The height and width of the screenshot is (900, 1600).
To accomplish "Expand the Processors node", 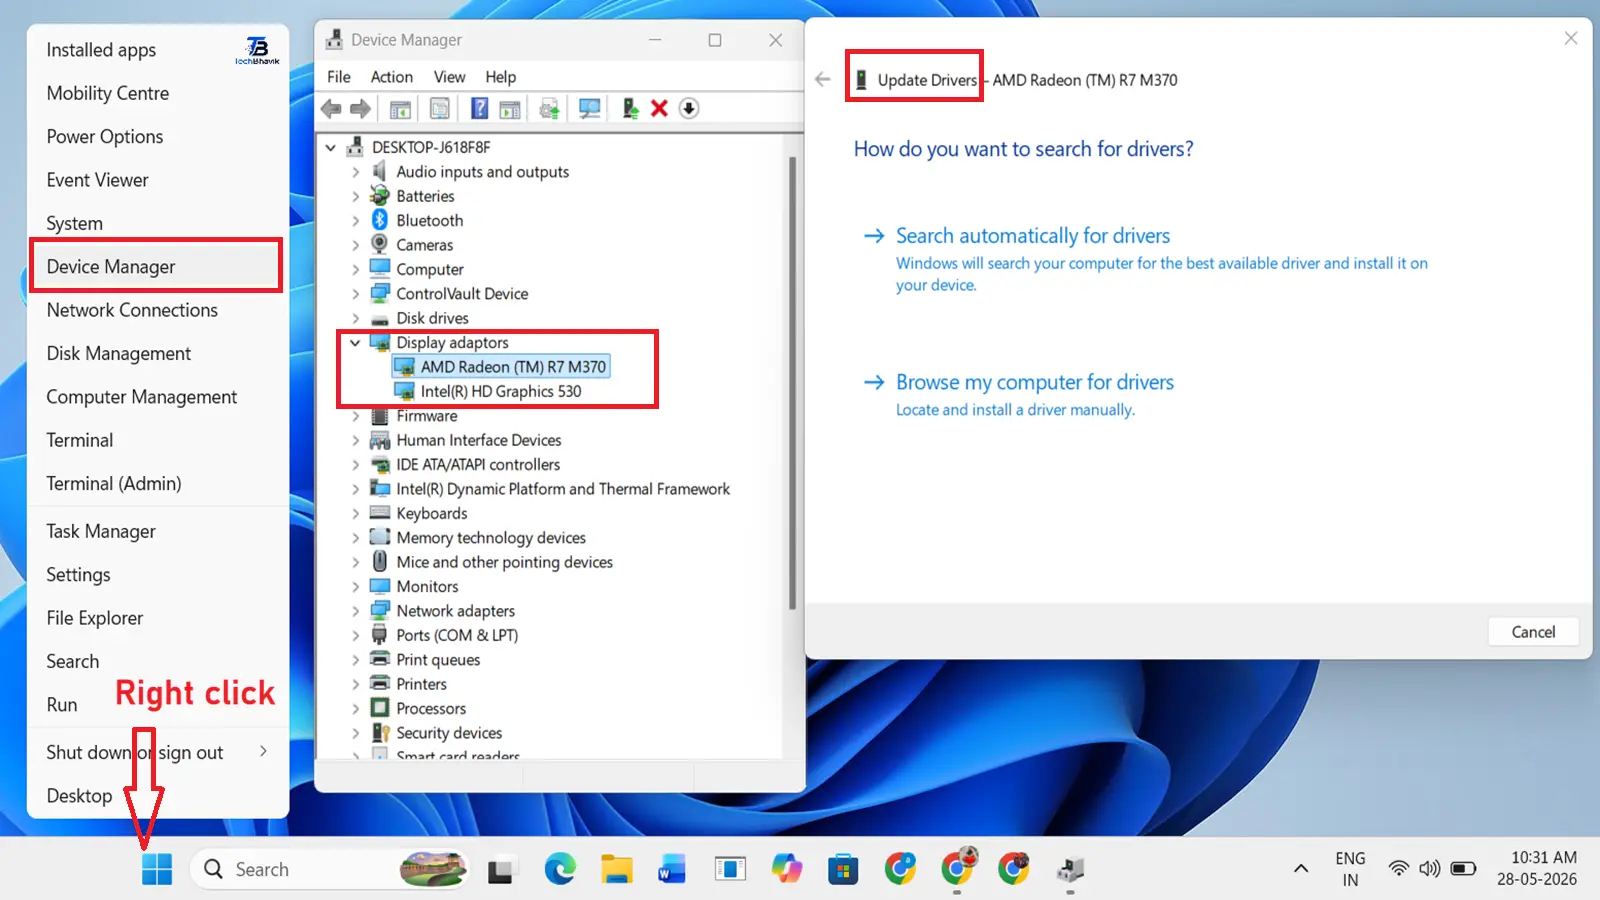I will 355,709.
